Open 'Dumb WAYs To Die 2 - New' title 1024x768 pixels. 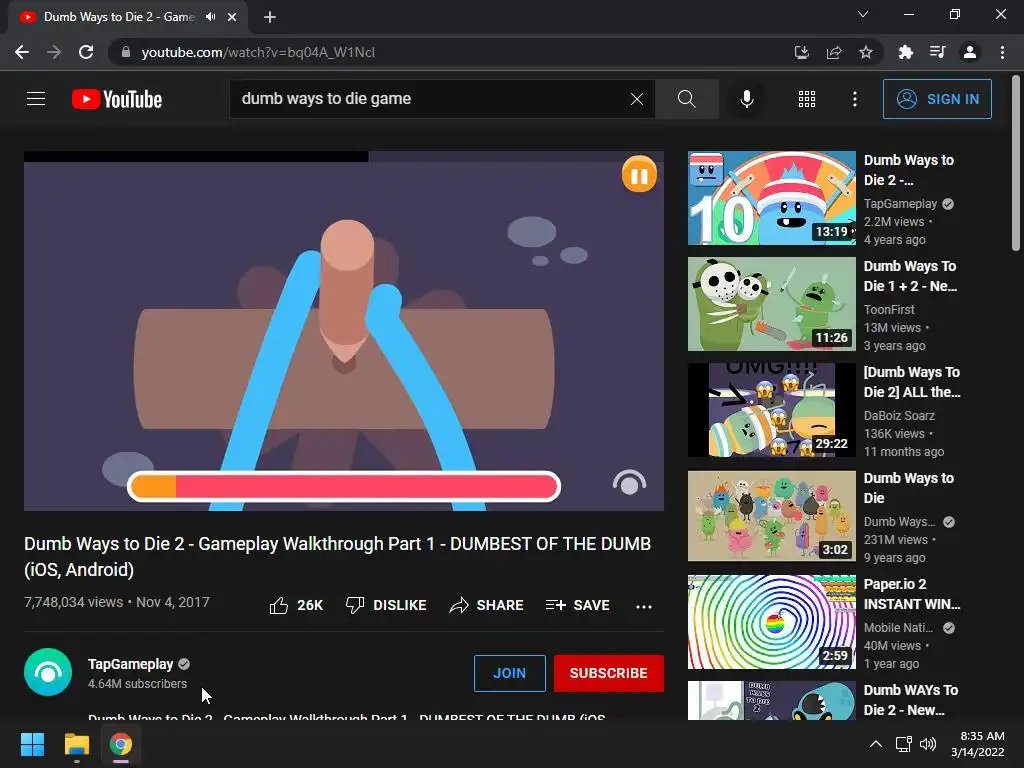pos(910,700)
